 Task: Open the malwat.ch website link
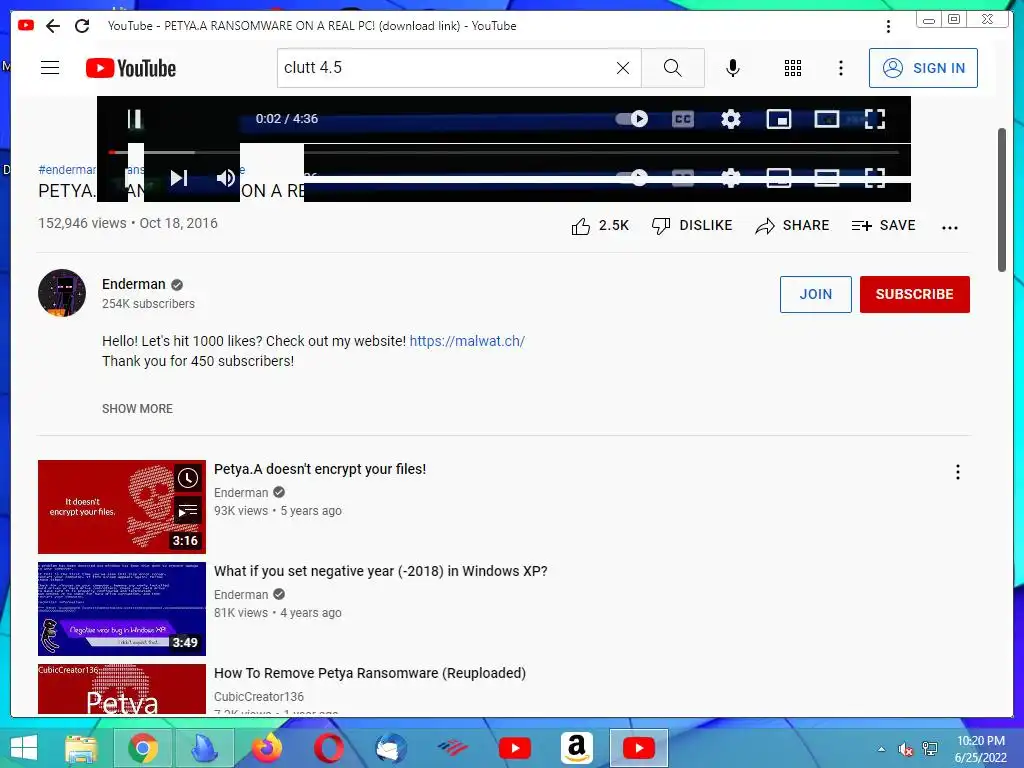467,341
